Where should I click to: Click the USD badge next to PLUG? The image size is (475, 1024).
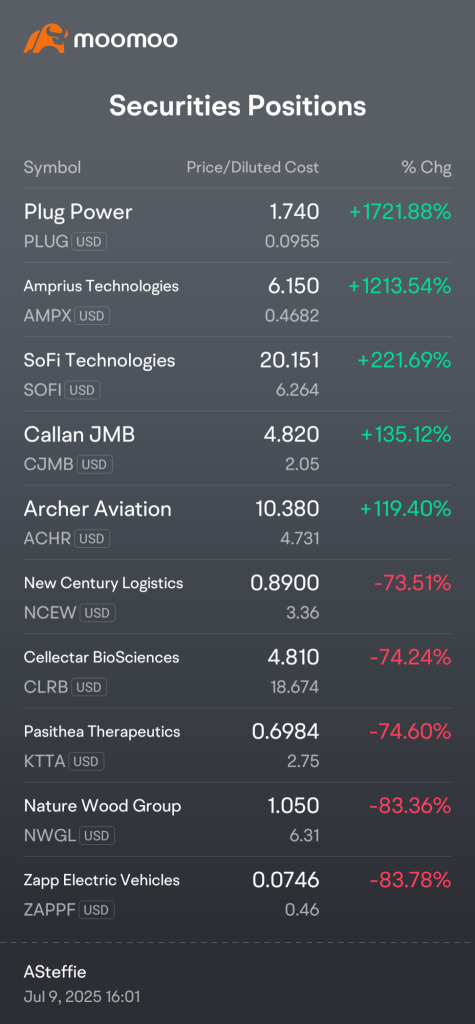89,242
